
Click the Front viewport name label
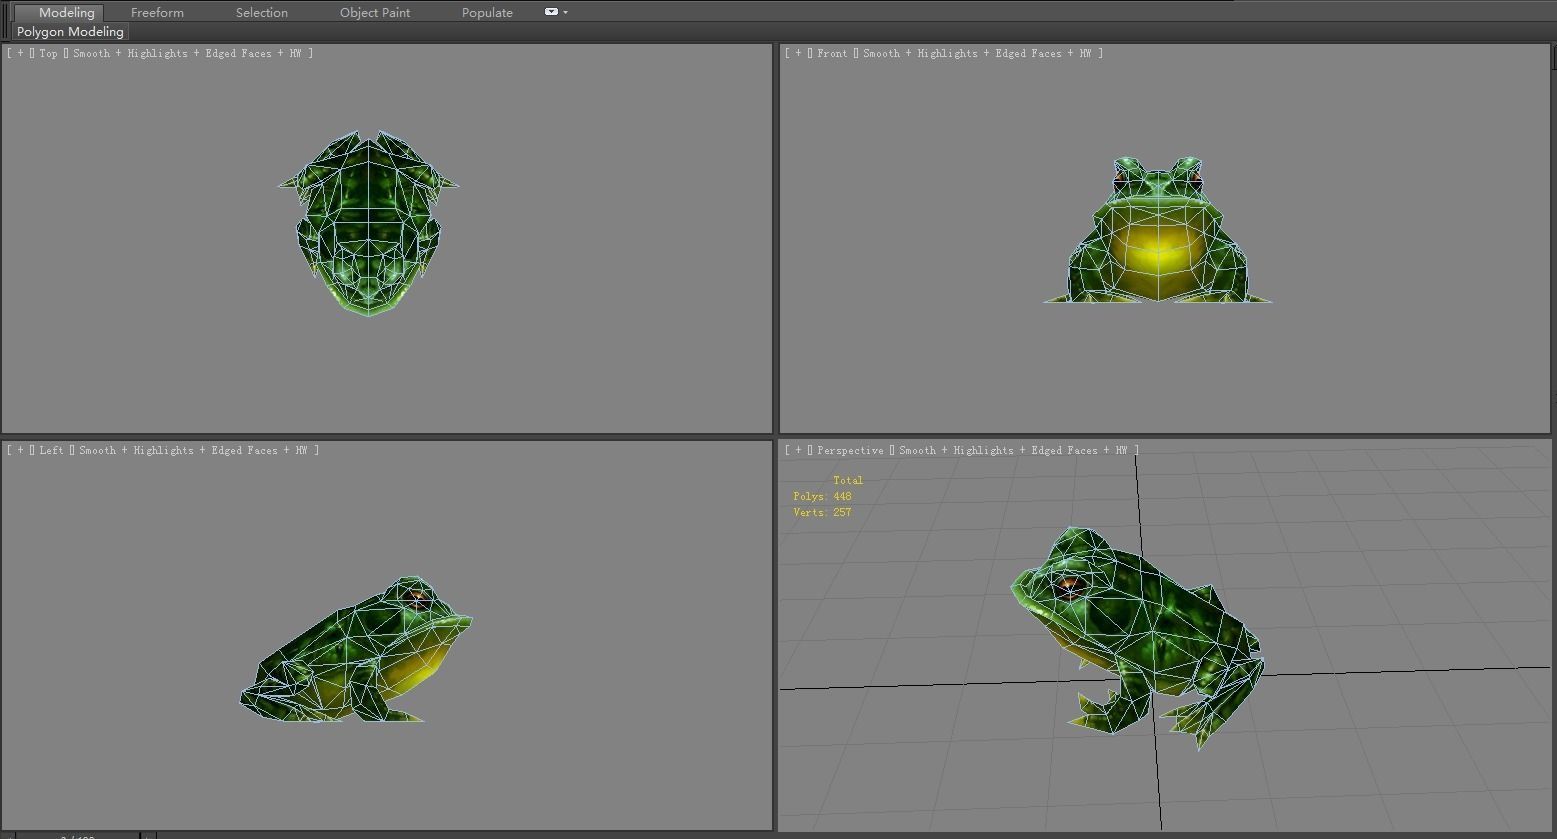pos(832,53)
